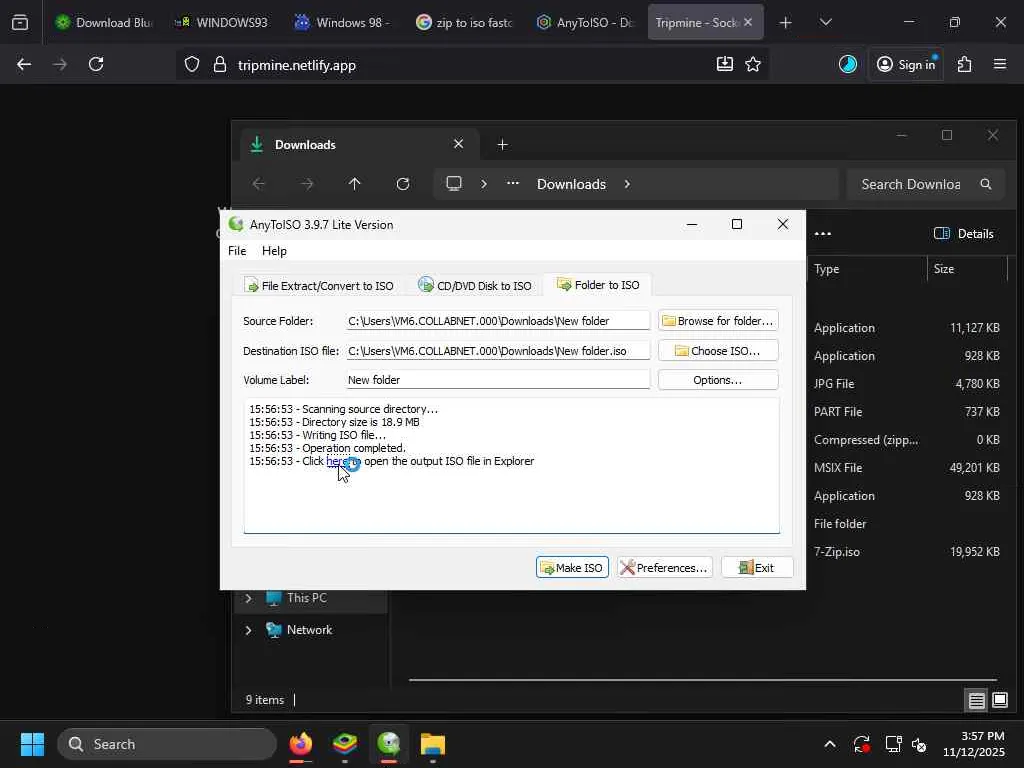Click the 'here' link to open output ISO
The image size is (1024, 768).
click(336, 461)
